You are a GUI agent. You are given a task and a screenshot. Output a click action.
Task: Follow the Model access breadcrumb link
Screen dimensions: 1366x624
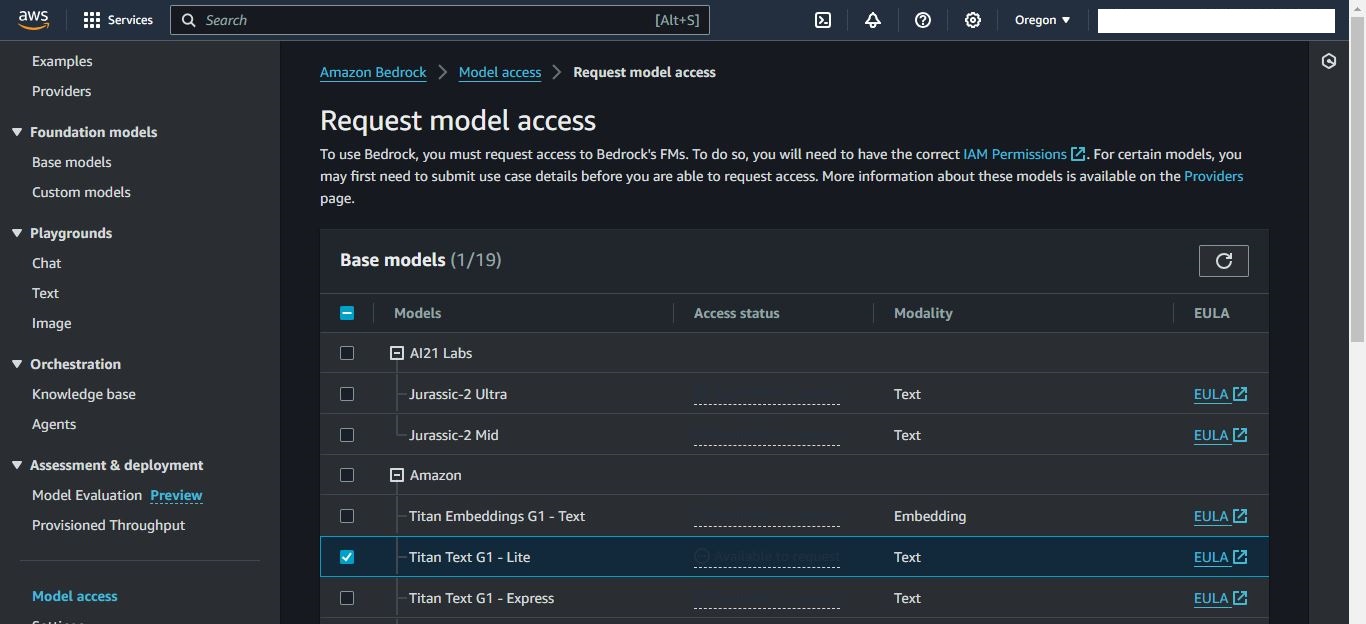[x=500, y=72]
